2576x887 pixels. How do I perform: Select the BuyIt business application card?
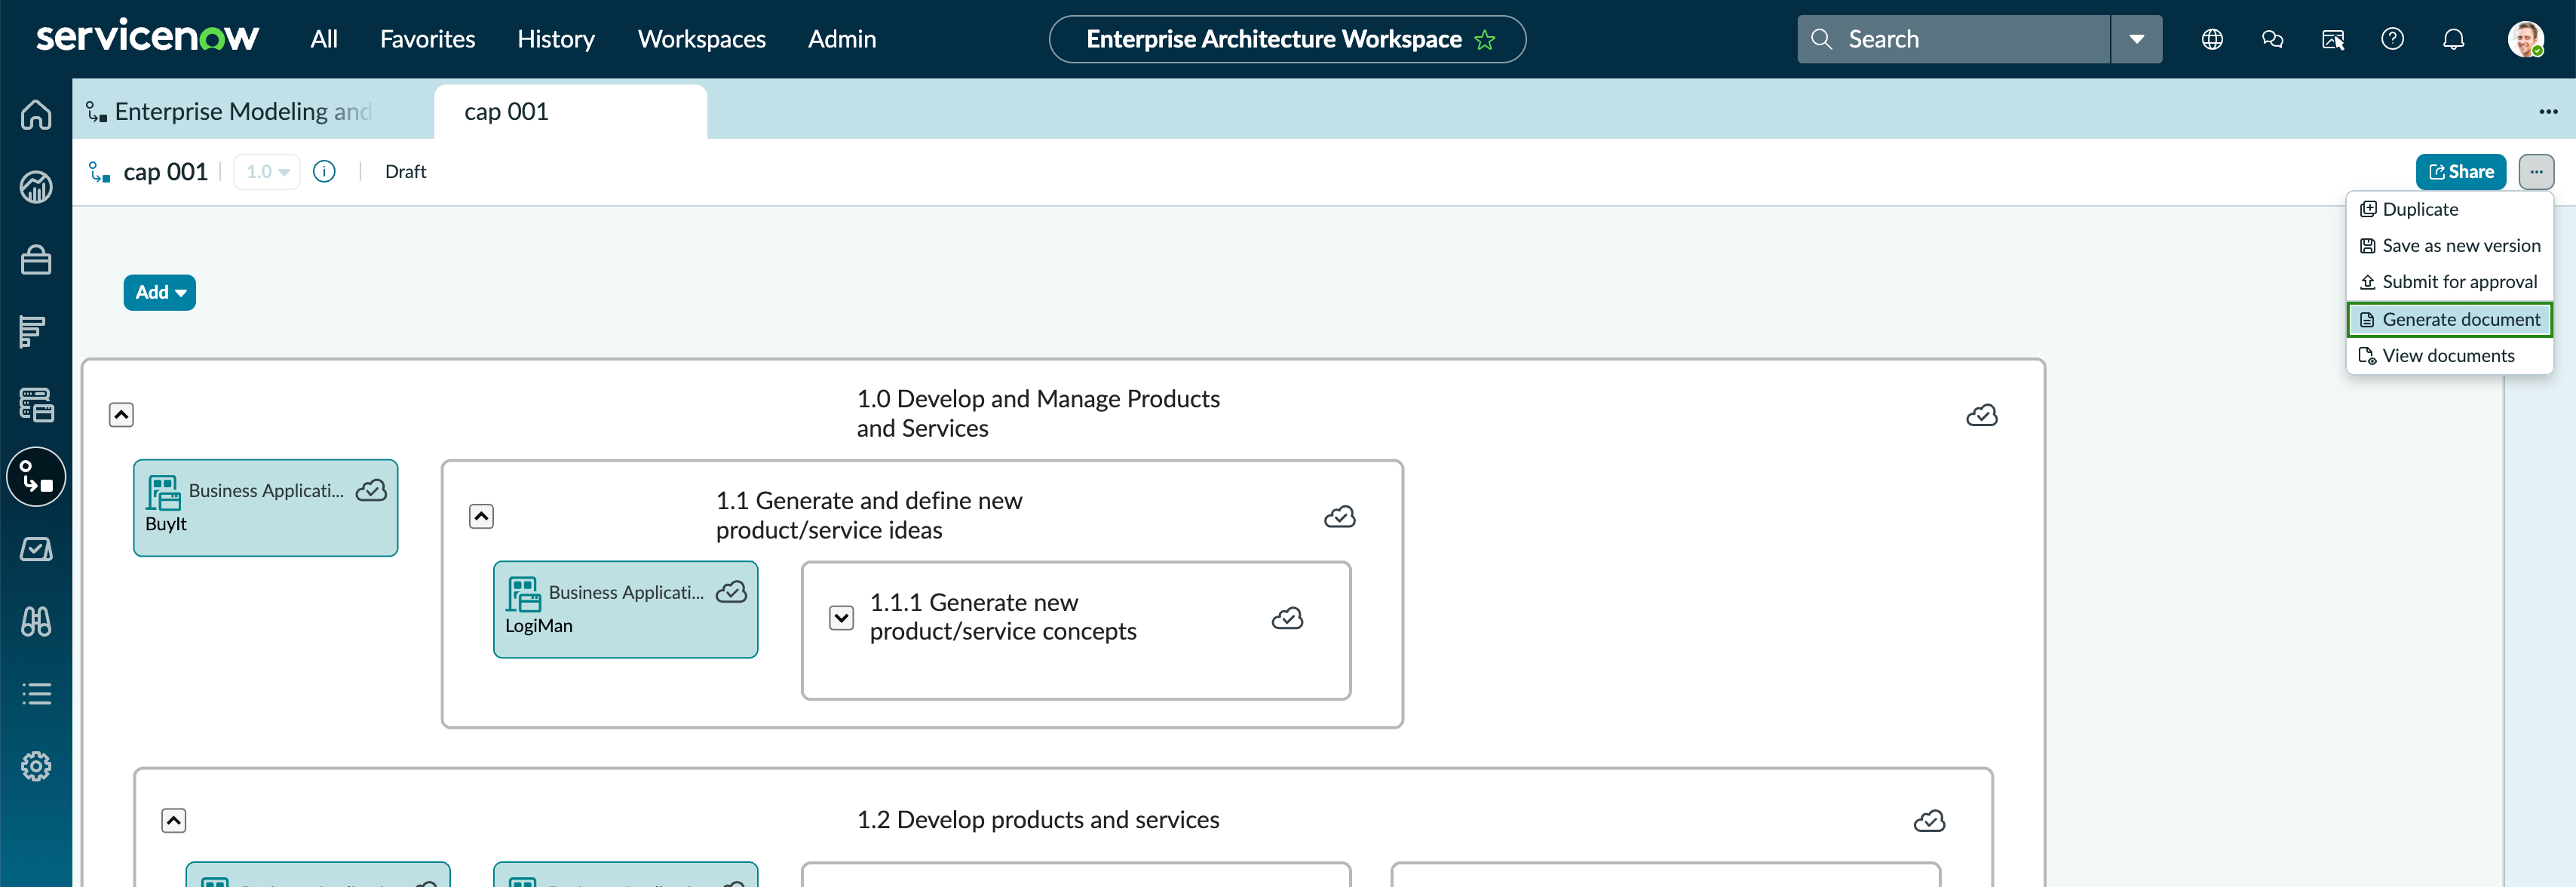(x=265, y=507)
